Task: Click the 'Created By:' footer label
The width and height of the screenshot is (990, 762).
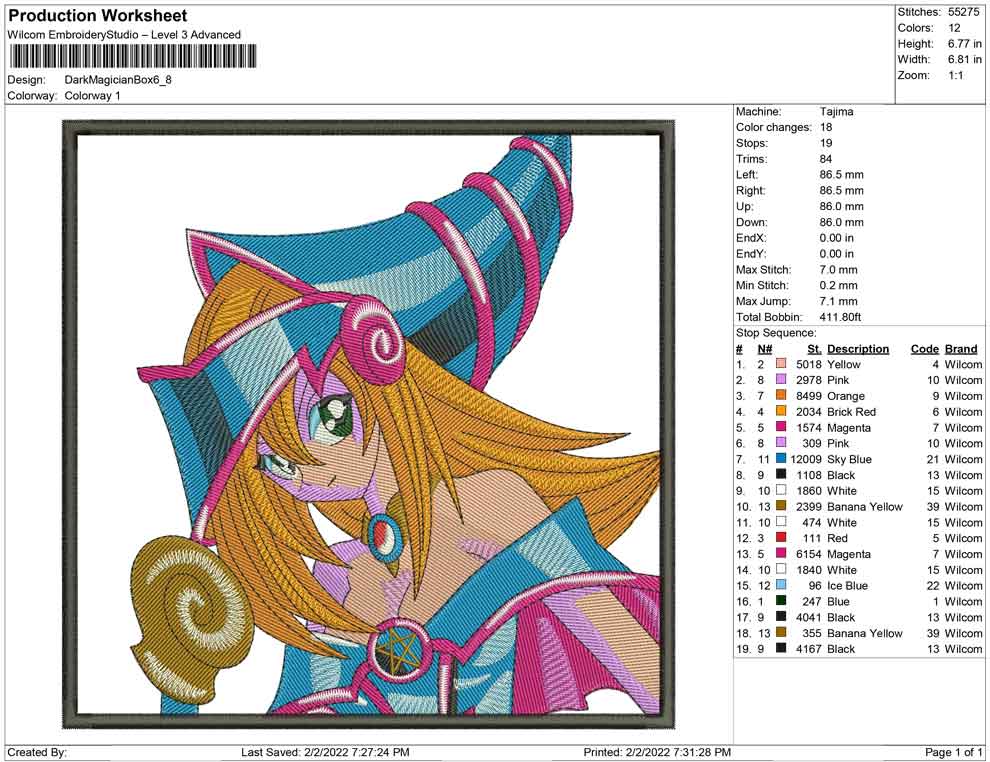Action: coord(37,752)
